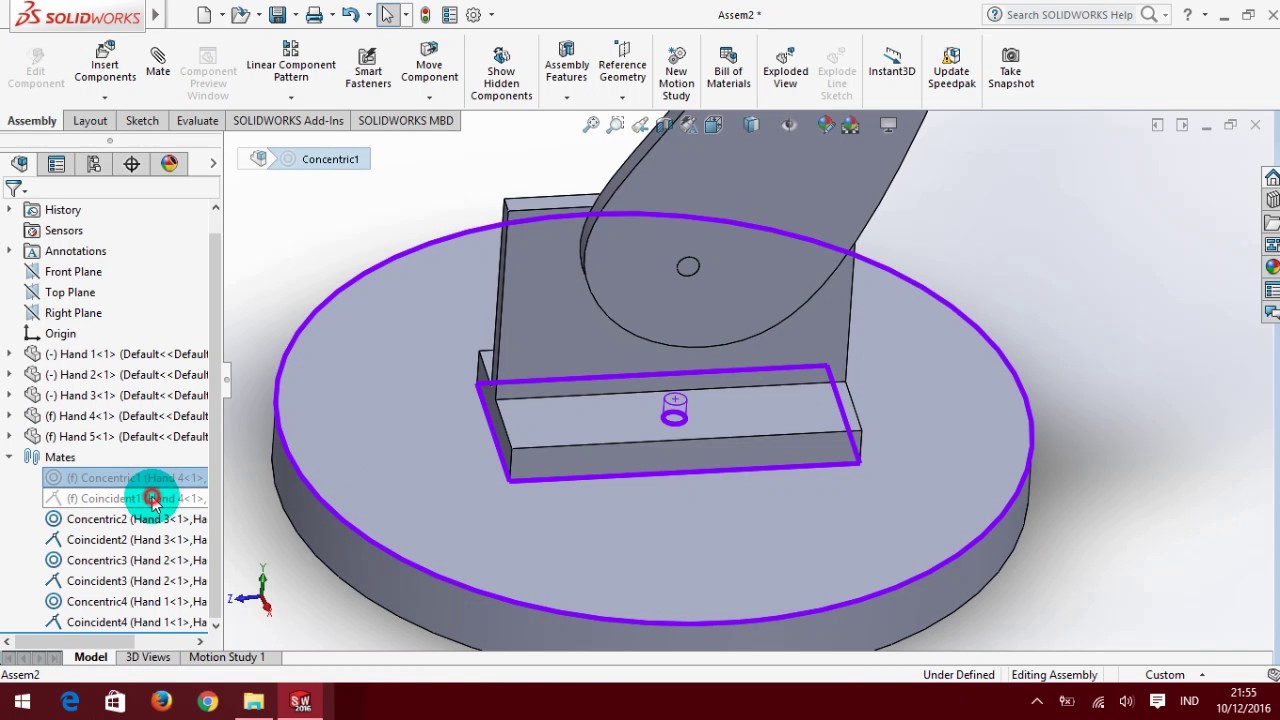Click Apply Scene icon
Screen dimensions: 1280x720
point(850,125)
